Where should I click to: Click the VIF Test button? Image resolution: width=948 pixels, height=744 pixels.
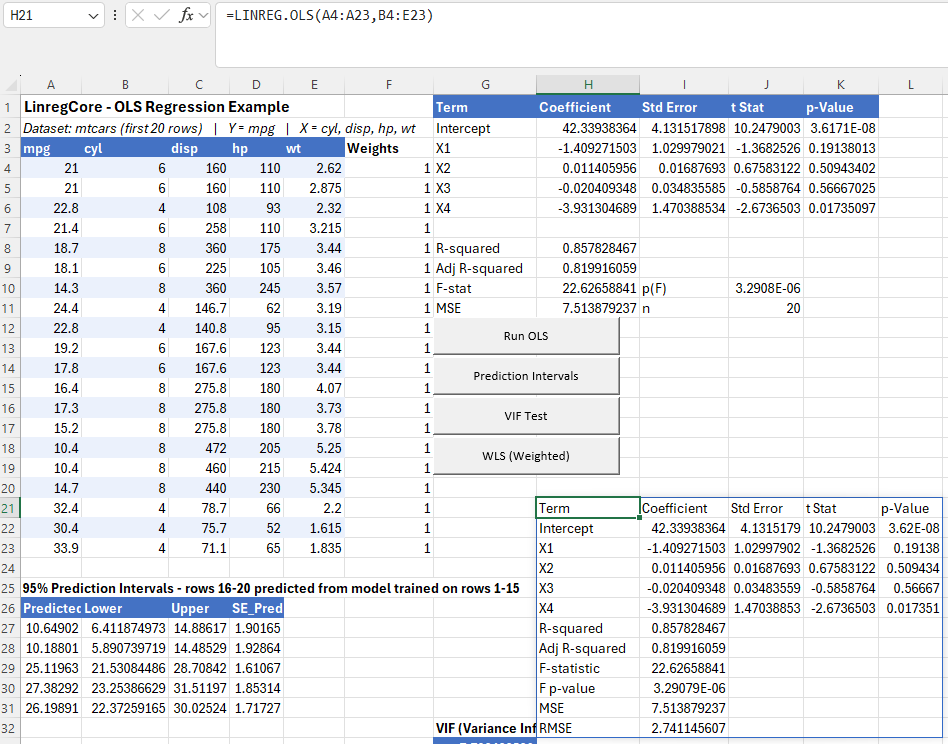click(x=526, y=416)
